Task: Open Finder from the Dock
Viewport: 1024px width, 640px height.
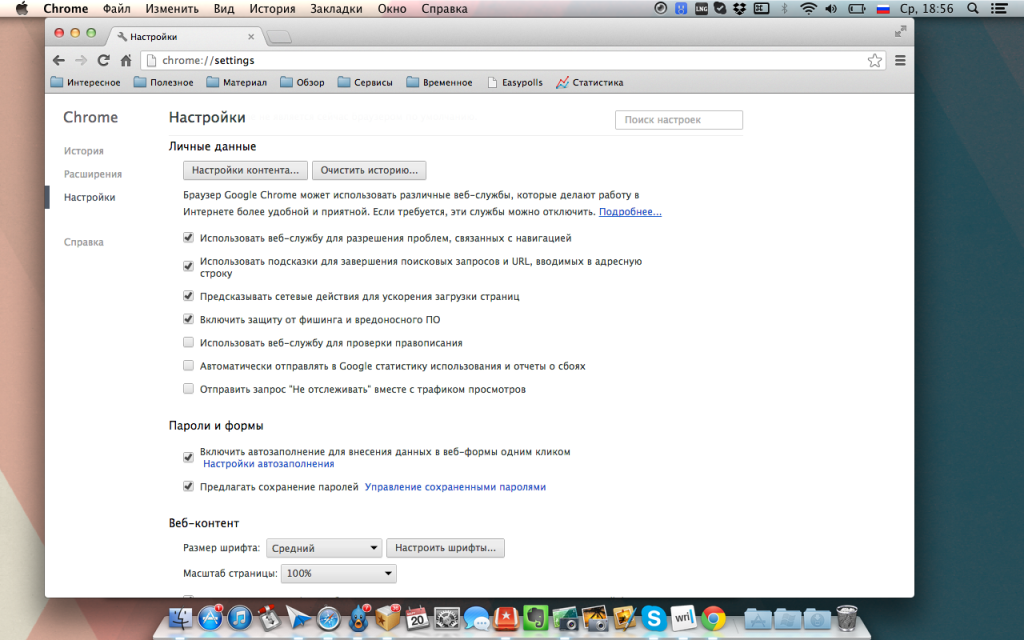Action: [x=181, y=617]
